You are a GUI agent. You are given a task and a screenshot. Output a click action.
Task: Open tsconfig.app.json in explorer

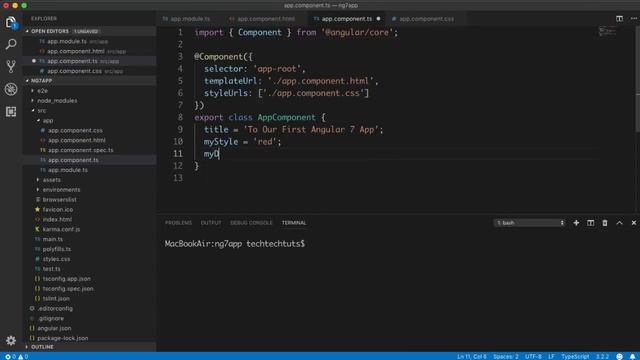coord(66,279)
